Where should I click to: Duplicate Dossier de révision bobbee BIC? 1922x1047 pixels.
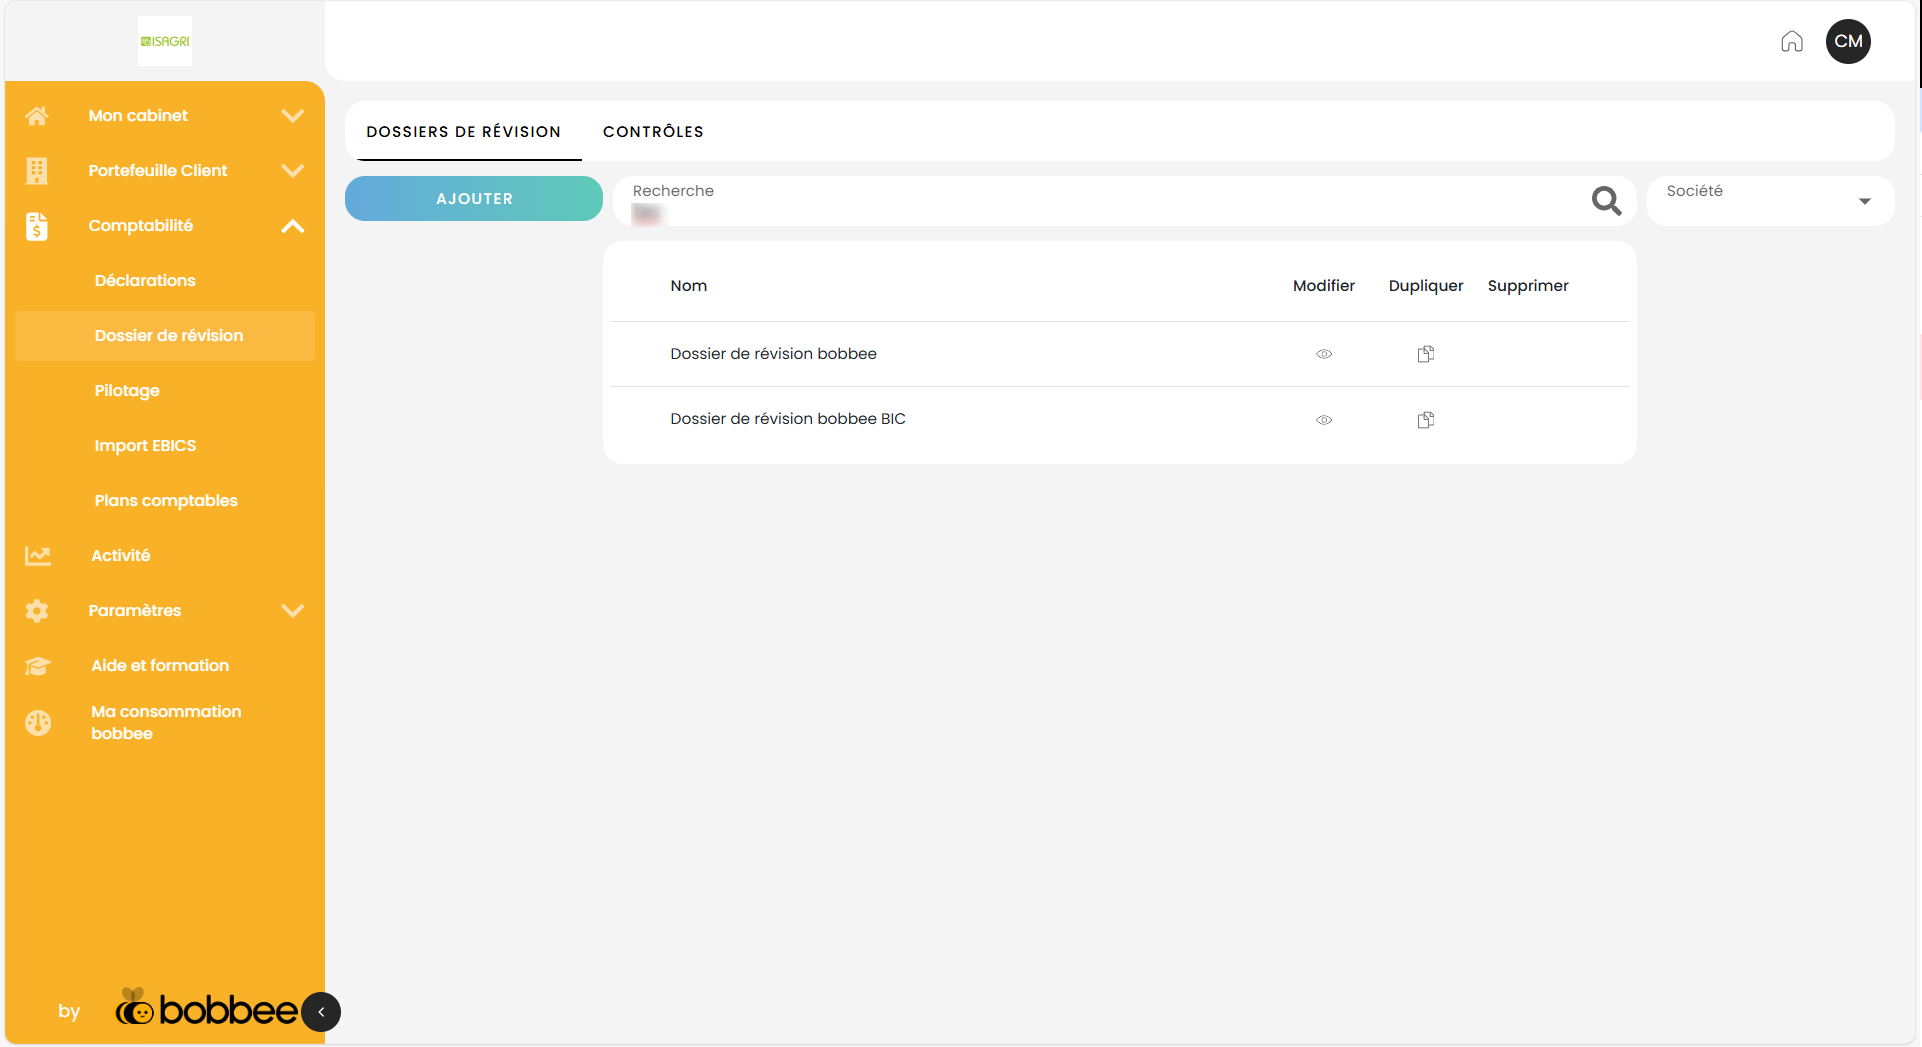pyautogui.click(x=1426, y=420)
